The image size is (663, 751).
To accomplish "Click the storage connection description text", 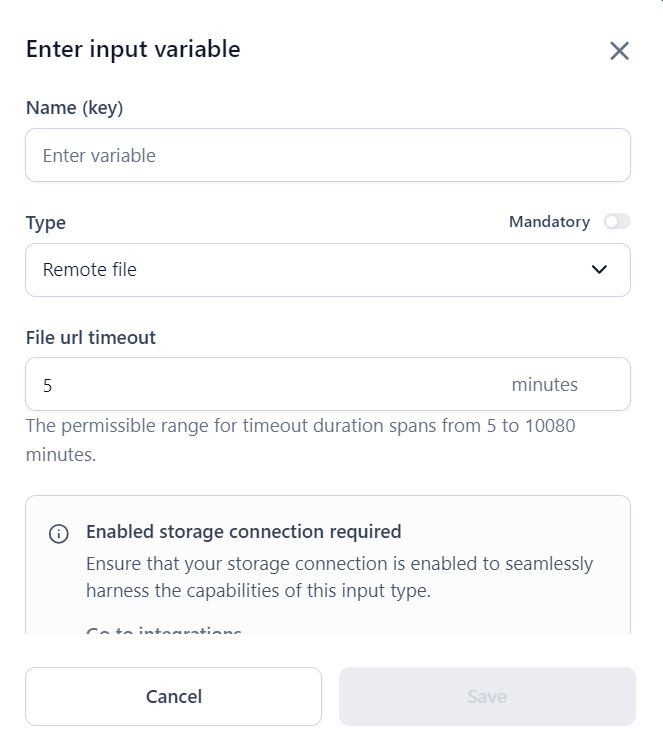I will [339, 577].
